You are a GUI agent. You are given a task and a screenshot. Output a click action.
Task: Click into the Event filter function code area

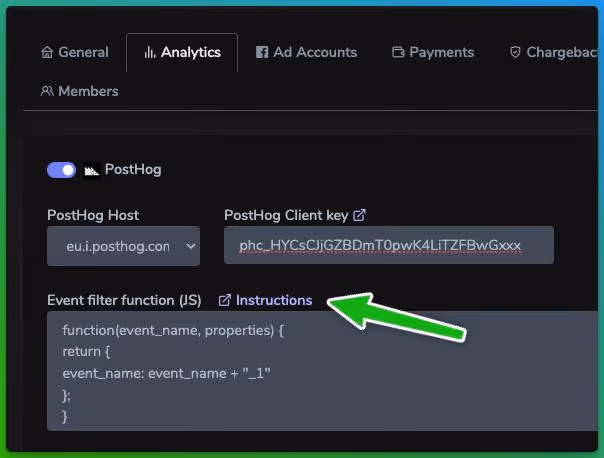click(x=322, y=371)
